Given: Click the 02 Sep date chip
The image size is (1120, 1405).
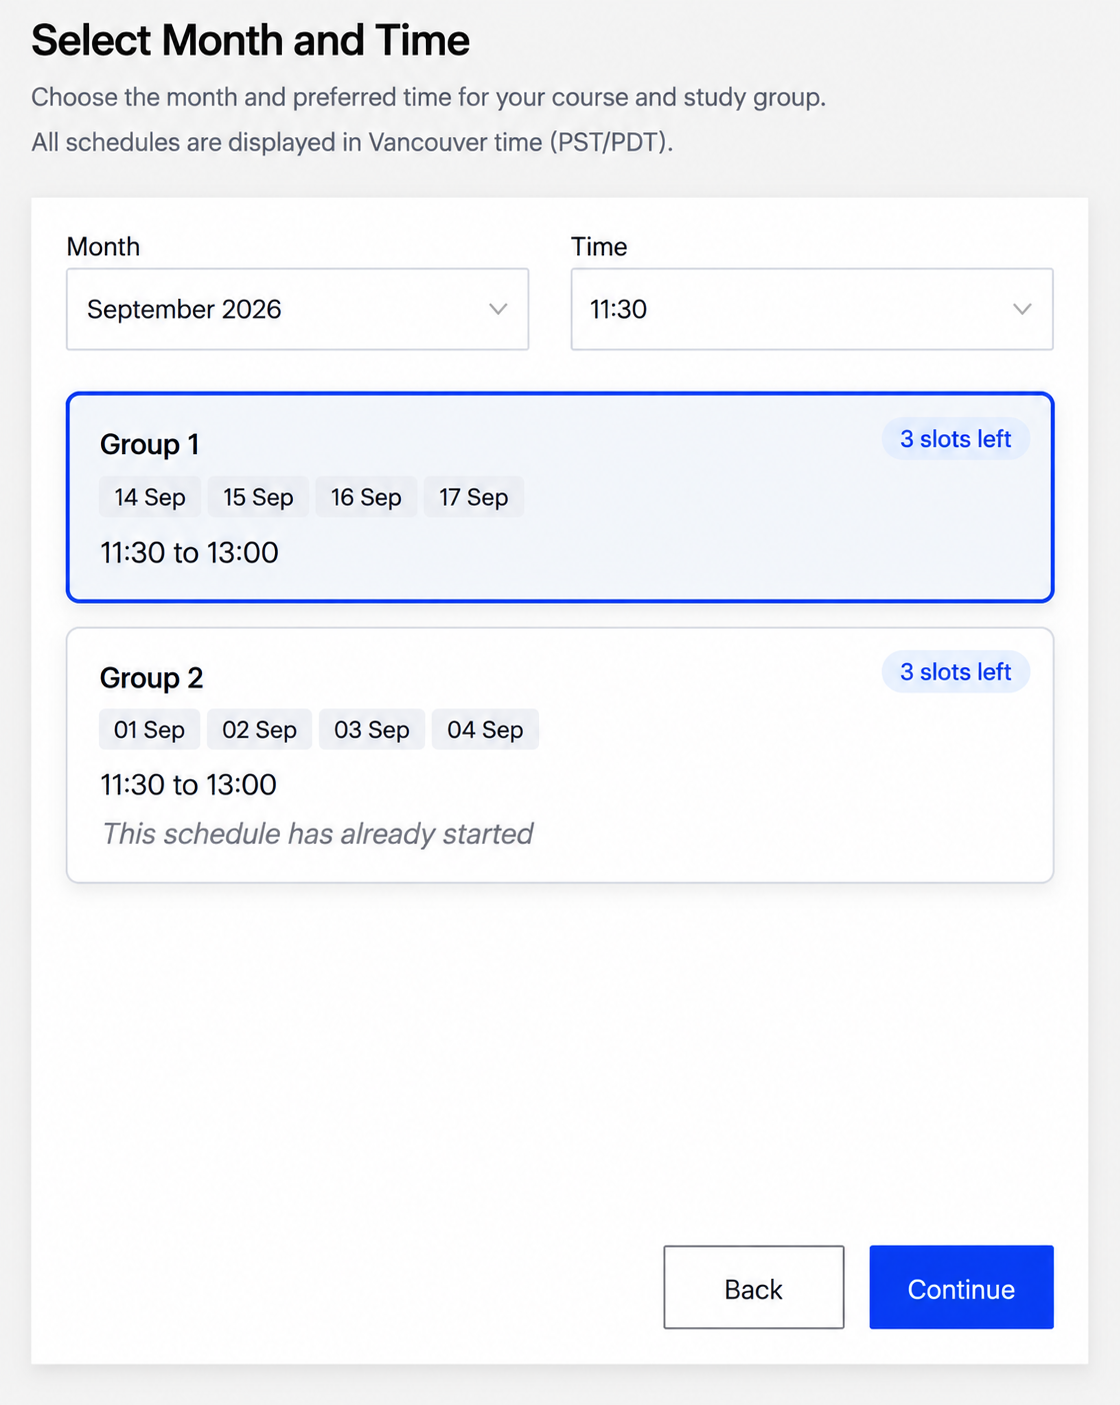Looking at the screenshot, I should click(259, 730).
